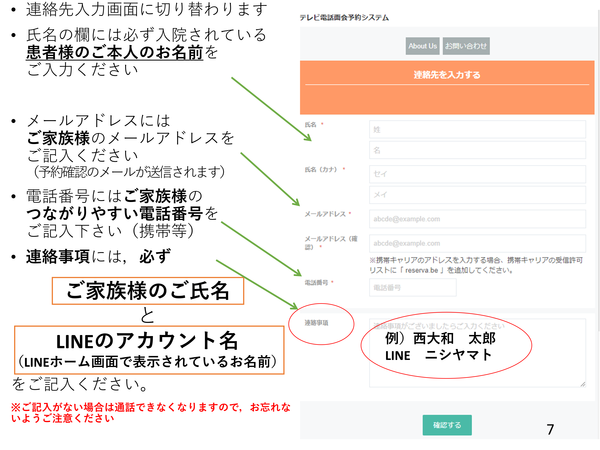Image resolution: width=600 pixels, height=450 pixels.
Task: Click the 名 first name field
Action: (476, 151)
